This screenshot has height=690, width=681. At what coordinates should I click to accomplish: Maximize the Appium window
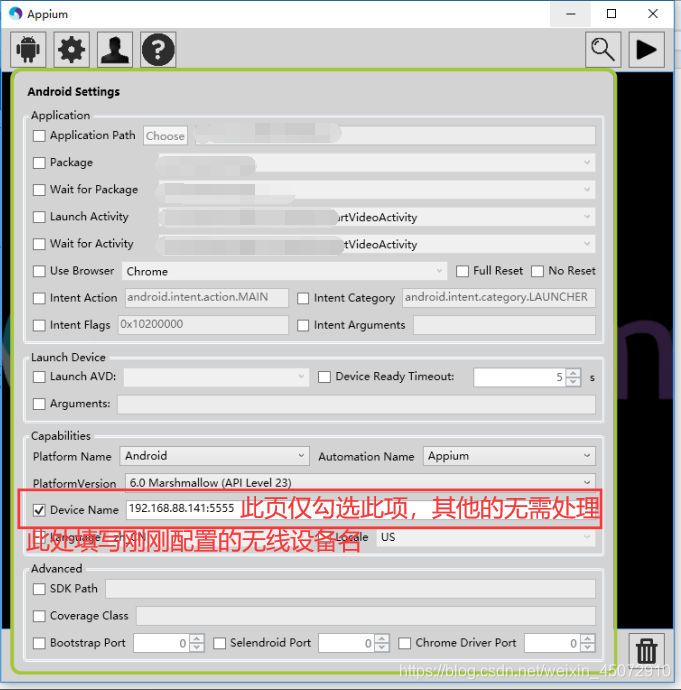(x=611, y=14)
